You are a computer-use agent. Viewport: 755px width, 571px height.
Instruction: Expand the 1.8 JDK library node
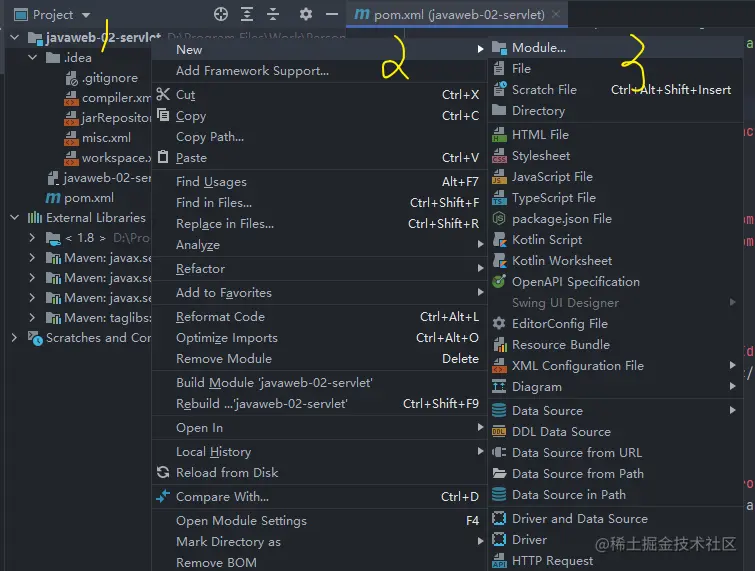coord(32,237)
